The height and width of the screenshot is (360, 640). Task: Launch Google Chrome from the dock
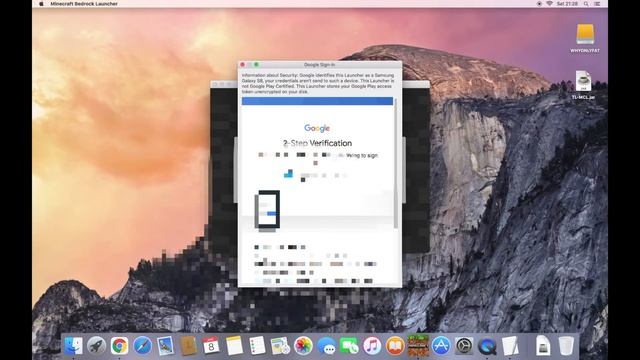[x=119, y=346]
